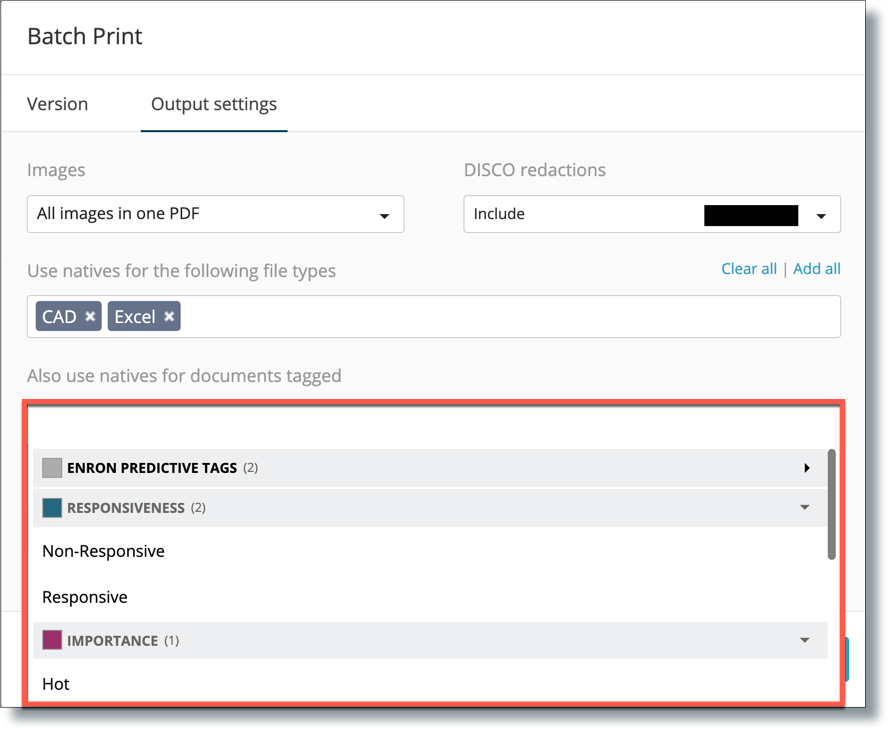This screenshot has width=888, height=730.
Task: Remove the CAD file type chip
Action: 90,317
